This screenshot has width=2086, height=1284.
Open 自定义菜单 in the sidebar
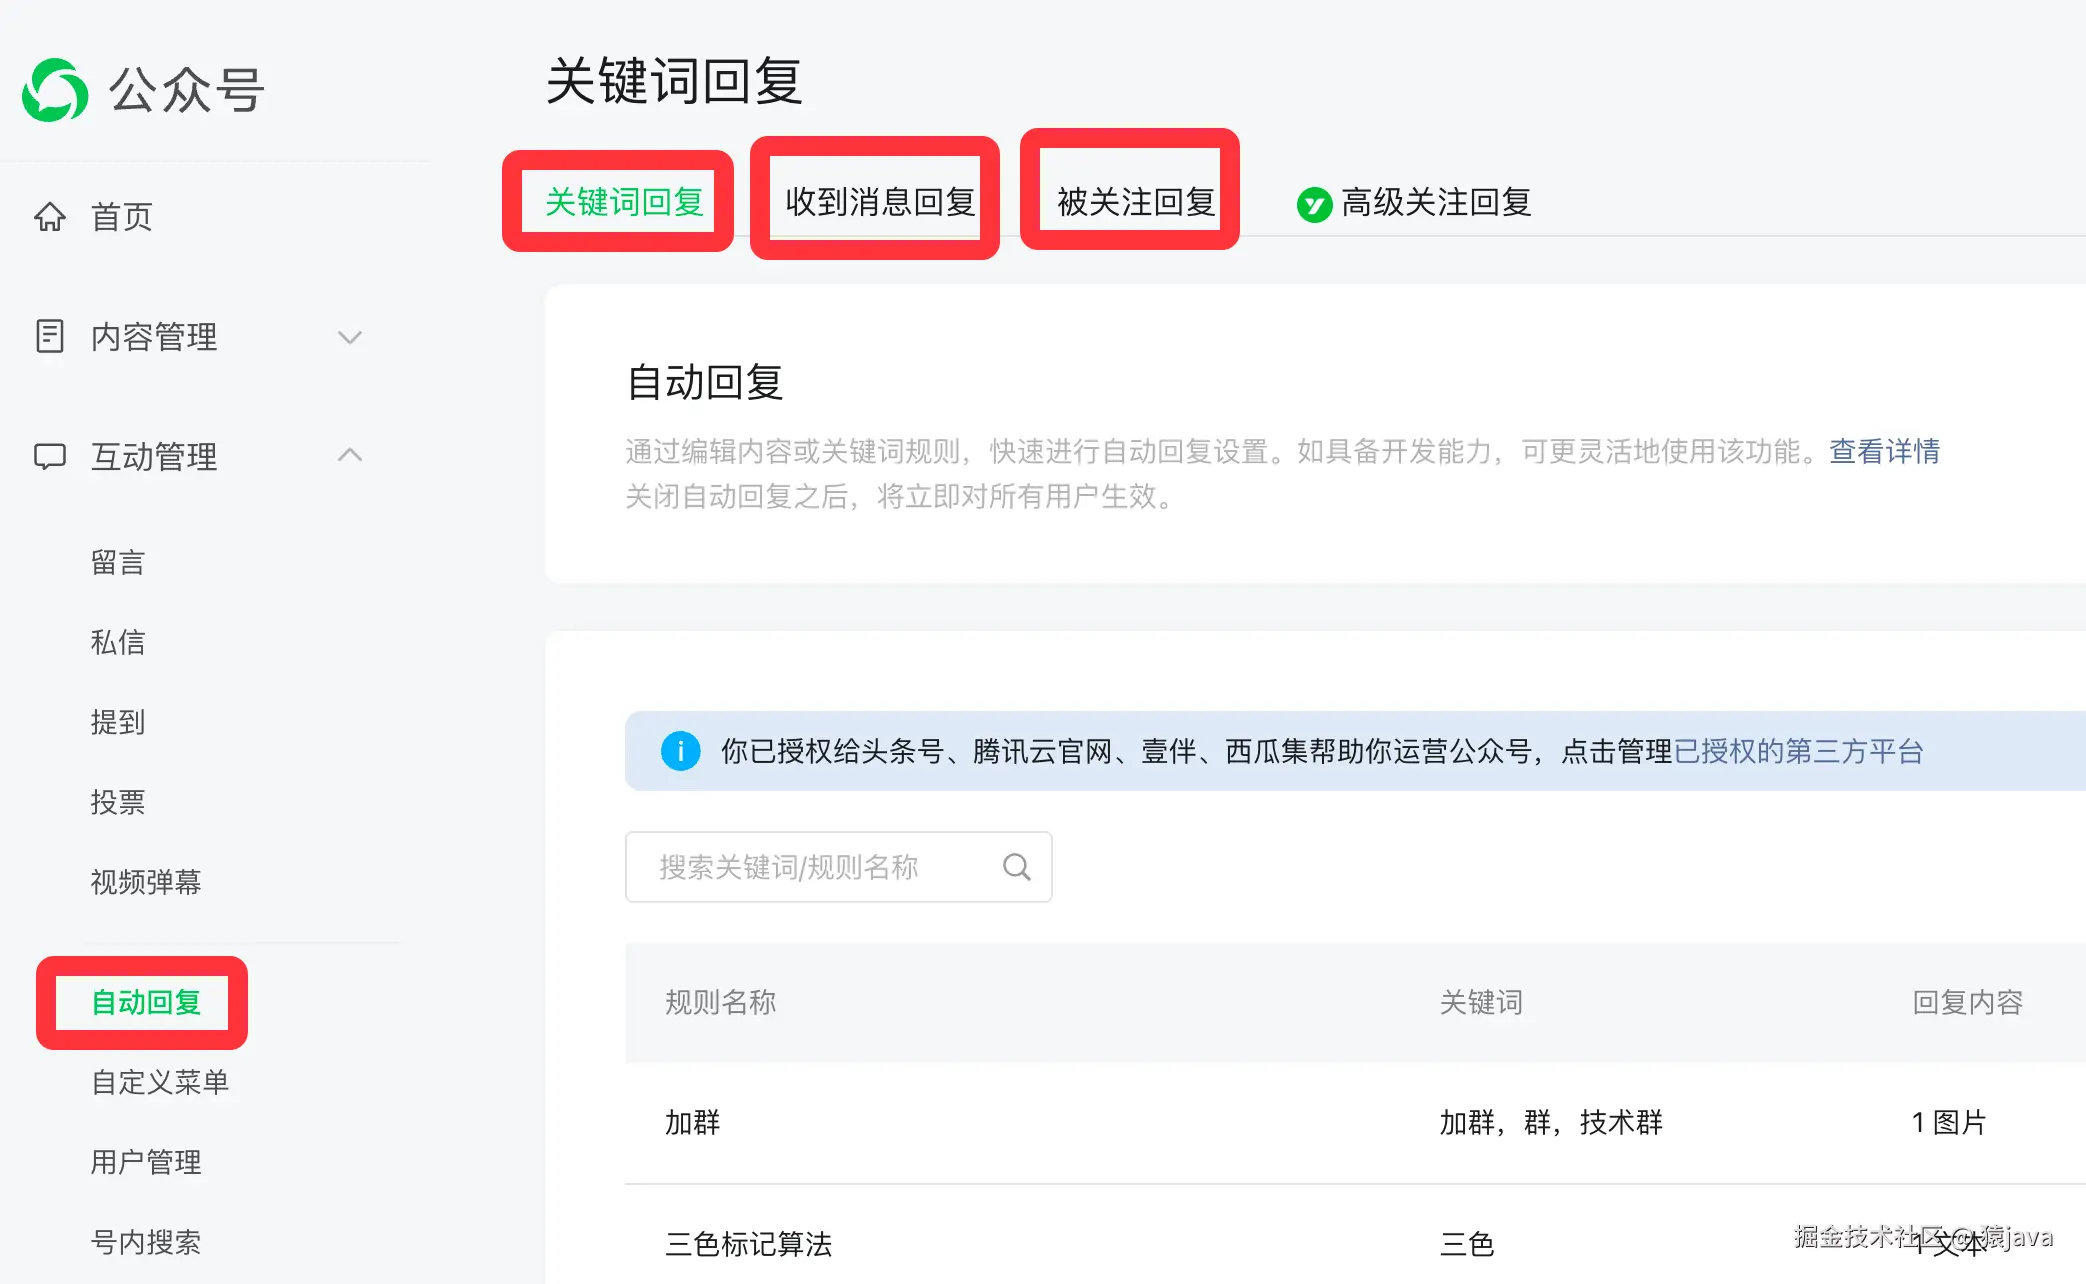(160, 1082)
